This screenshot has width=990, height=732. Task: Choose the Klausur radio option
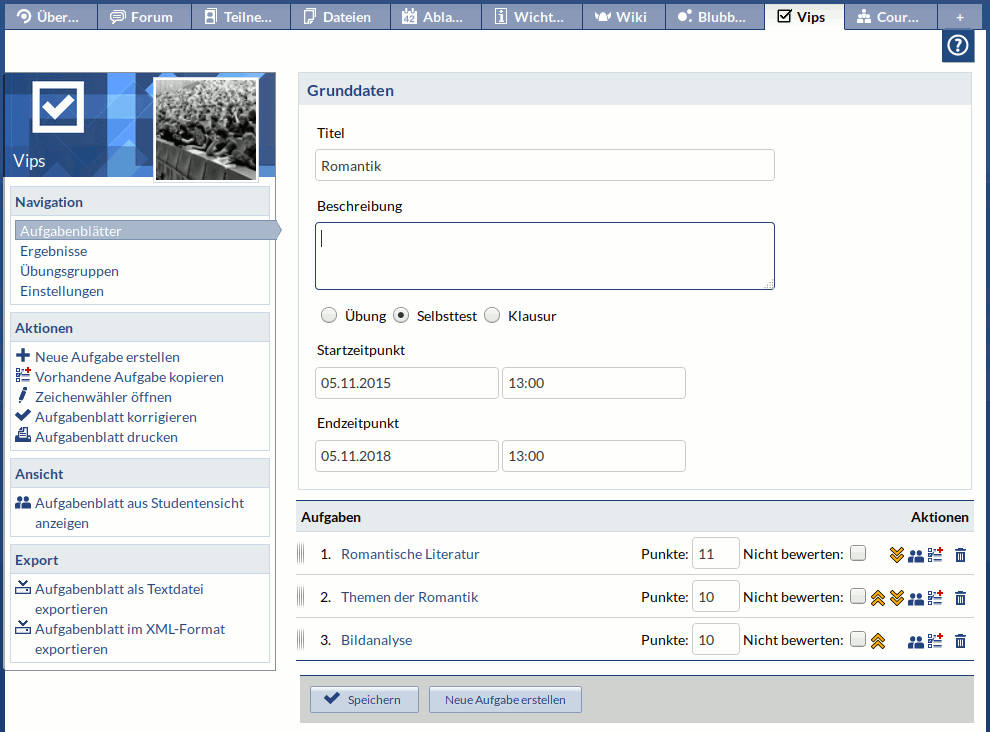pyautogui.click(x=492, y=316)
